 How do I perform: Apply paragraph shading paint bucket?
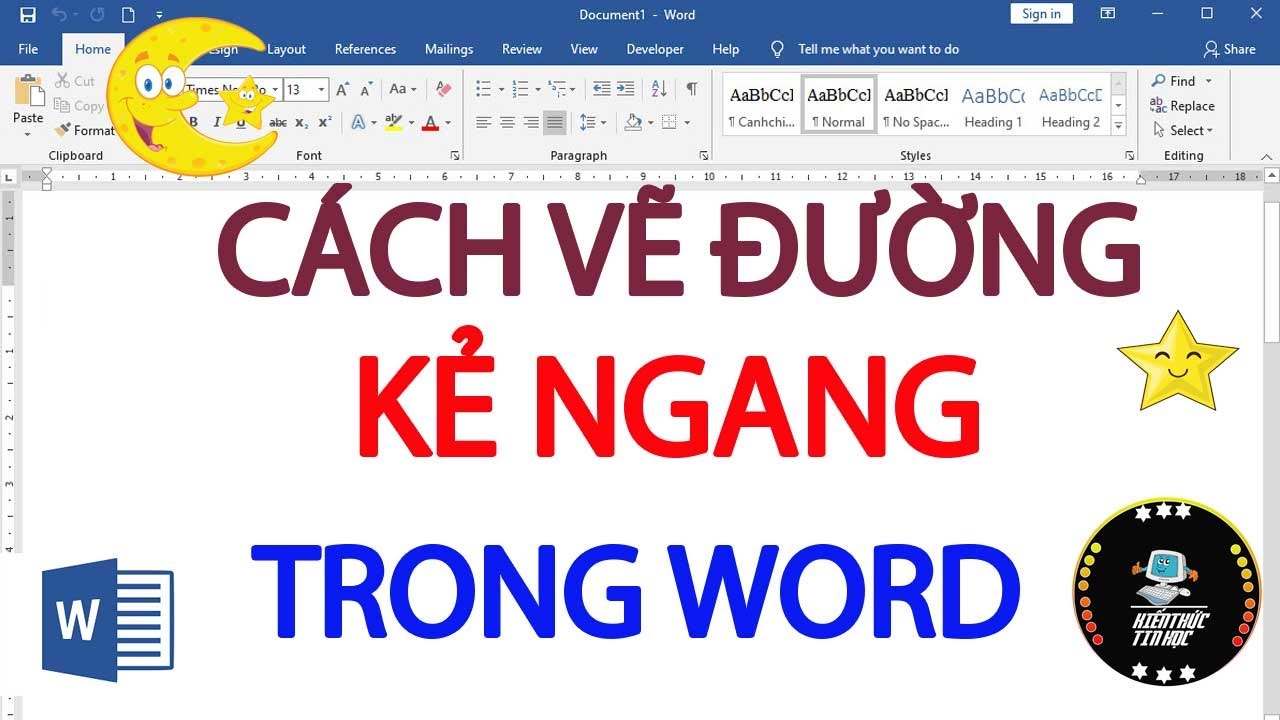pos(632,122)
